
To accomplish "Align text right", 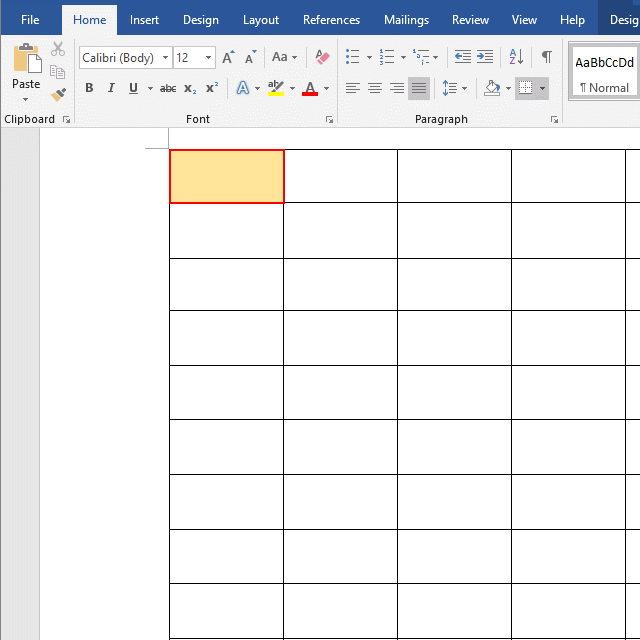I will 397,88.
